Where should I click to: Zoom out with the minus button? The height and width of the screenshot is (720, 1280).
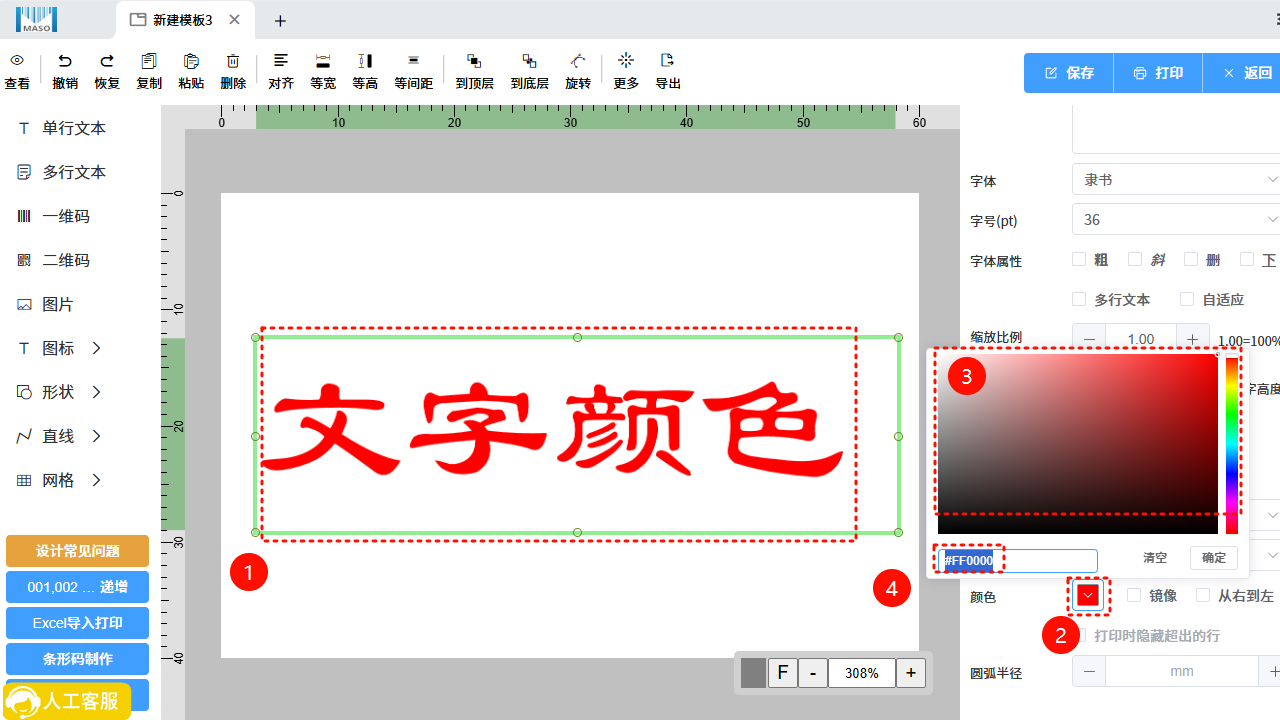pyautogui.click(x=813, y=673)
